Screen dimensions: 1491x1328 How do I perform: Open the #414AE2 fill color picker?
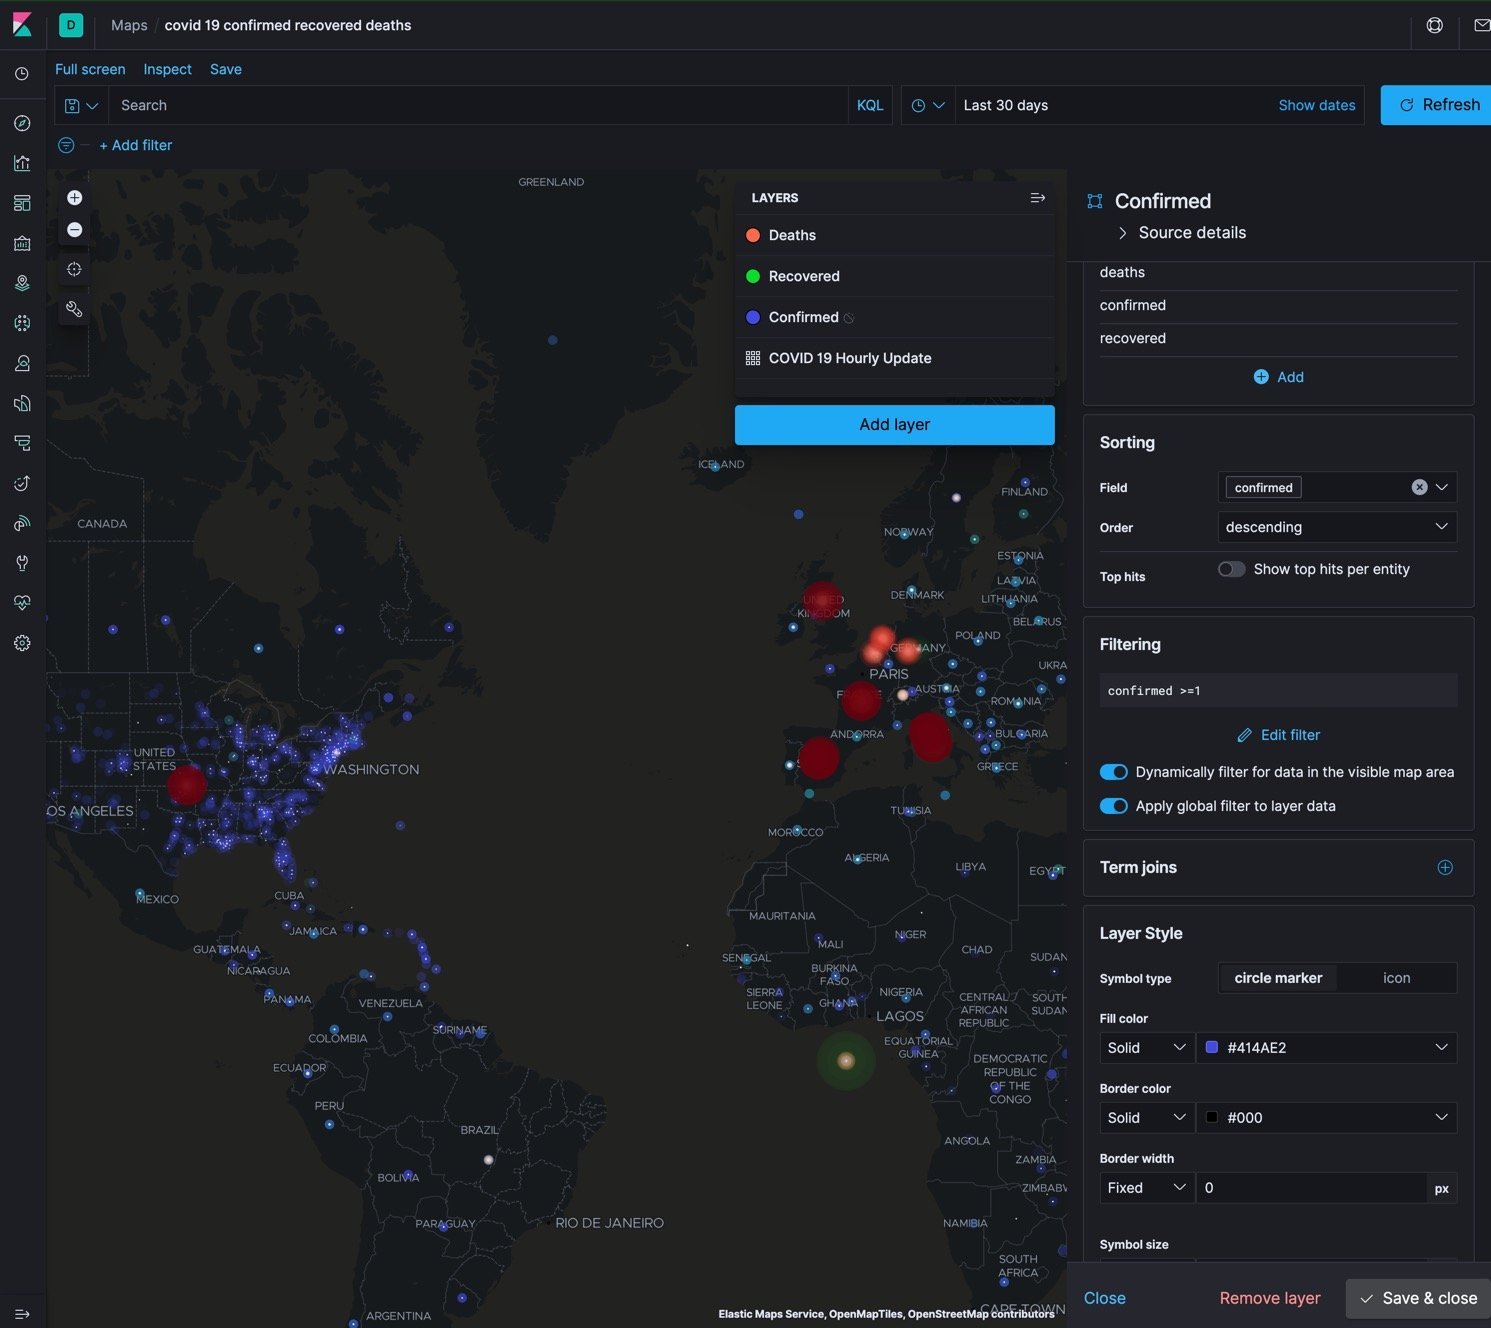click(x=1326, y=1047)
